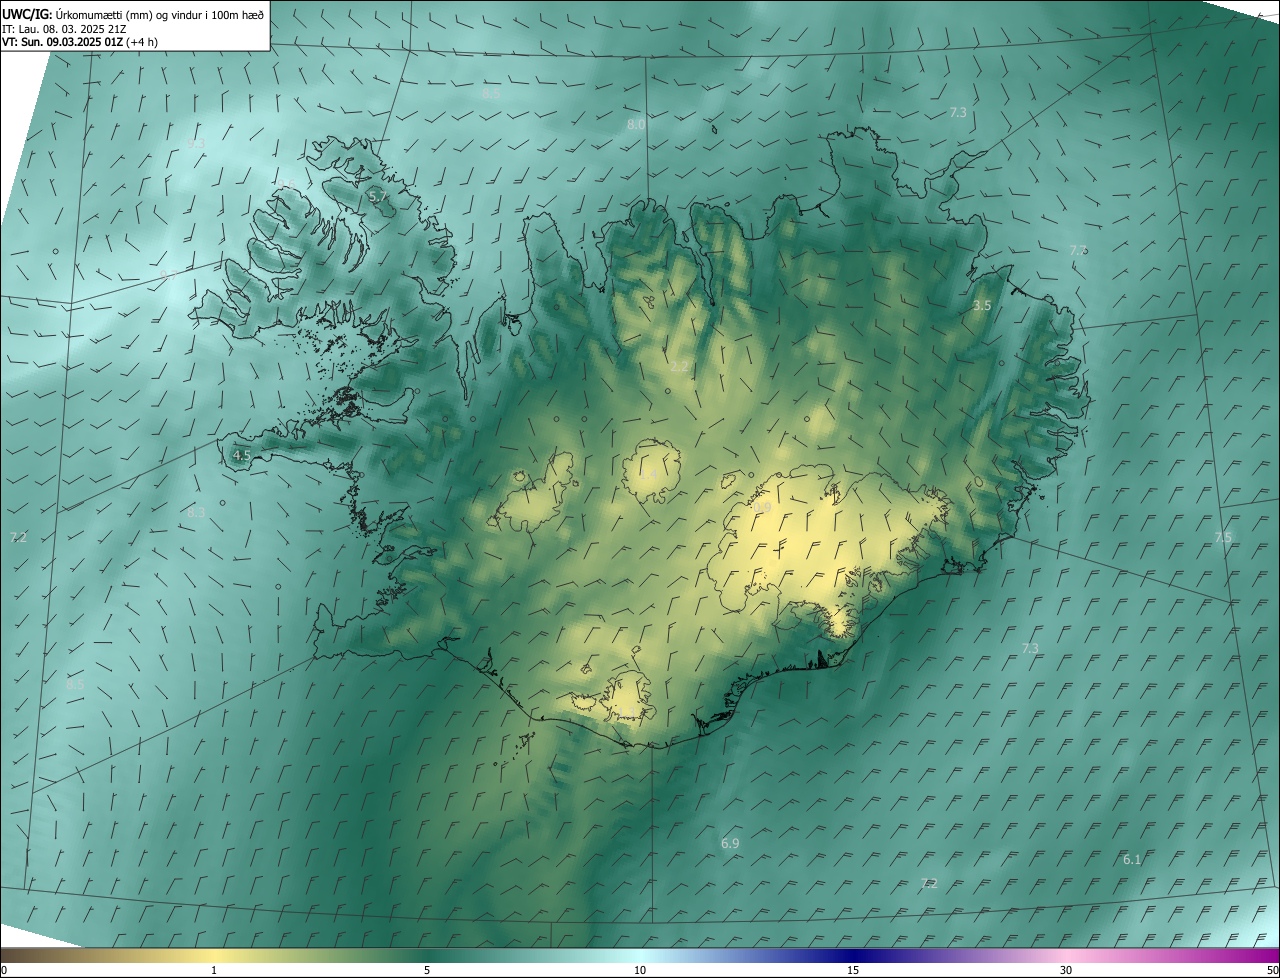The width and height of the screenshot is (1280, 978).
Task: Click the colorbar tick label '0'
Action: coord(3,970)
